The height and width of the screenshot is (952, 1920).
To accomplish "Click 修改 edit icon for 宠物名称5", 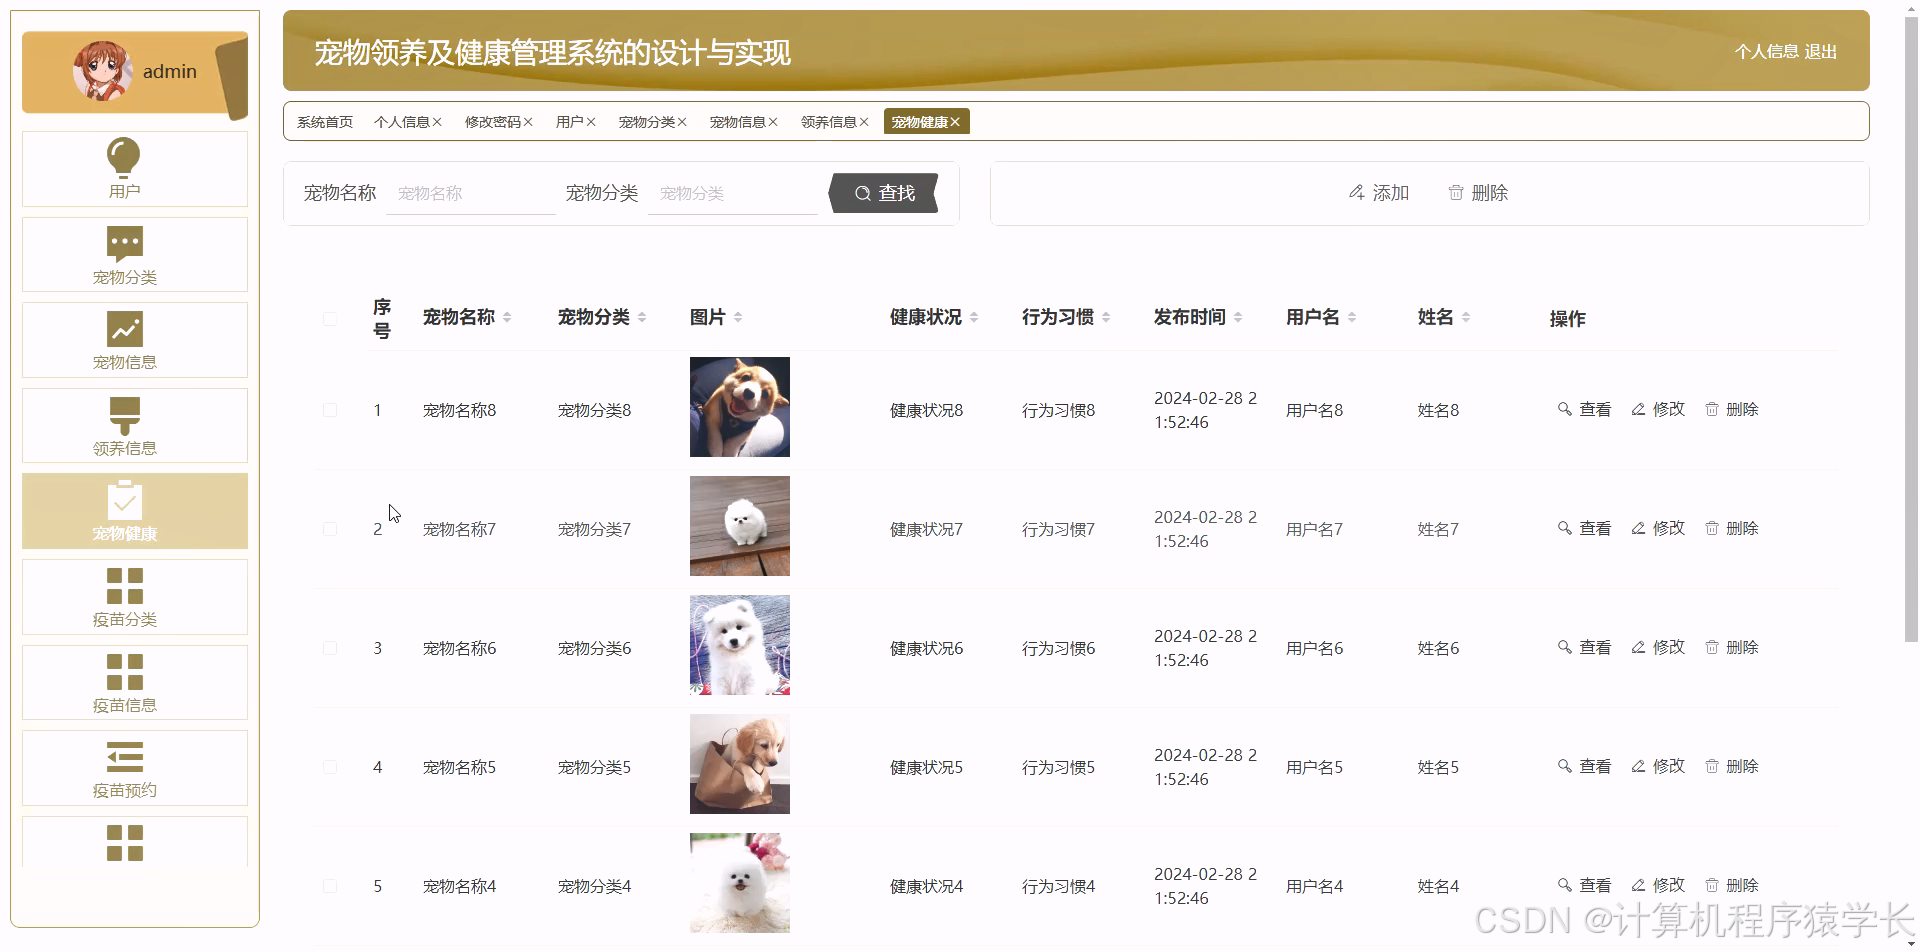I will click(1638, 766).
